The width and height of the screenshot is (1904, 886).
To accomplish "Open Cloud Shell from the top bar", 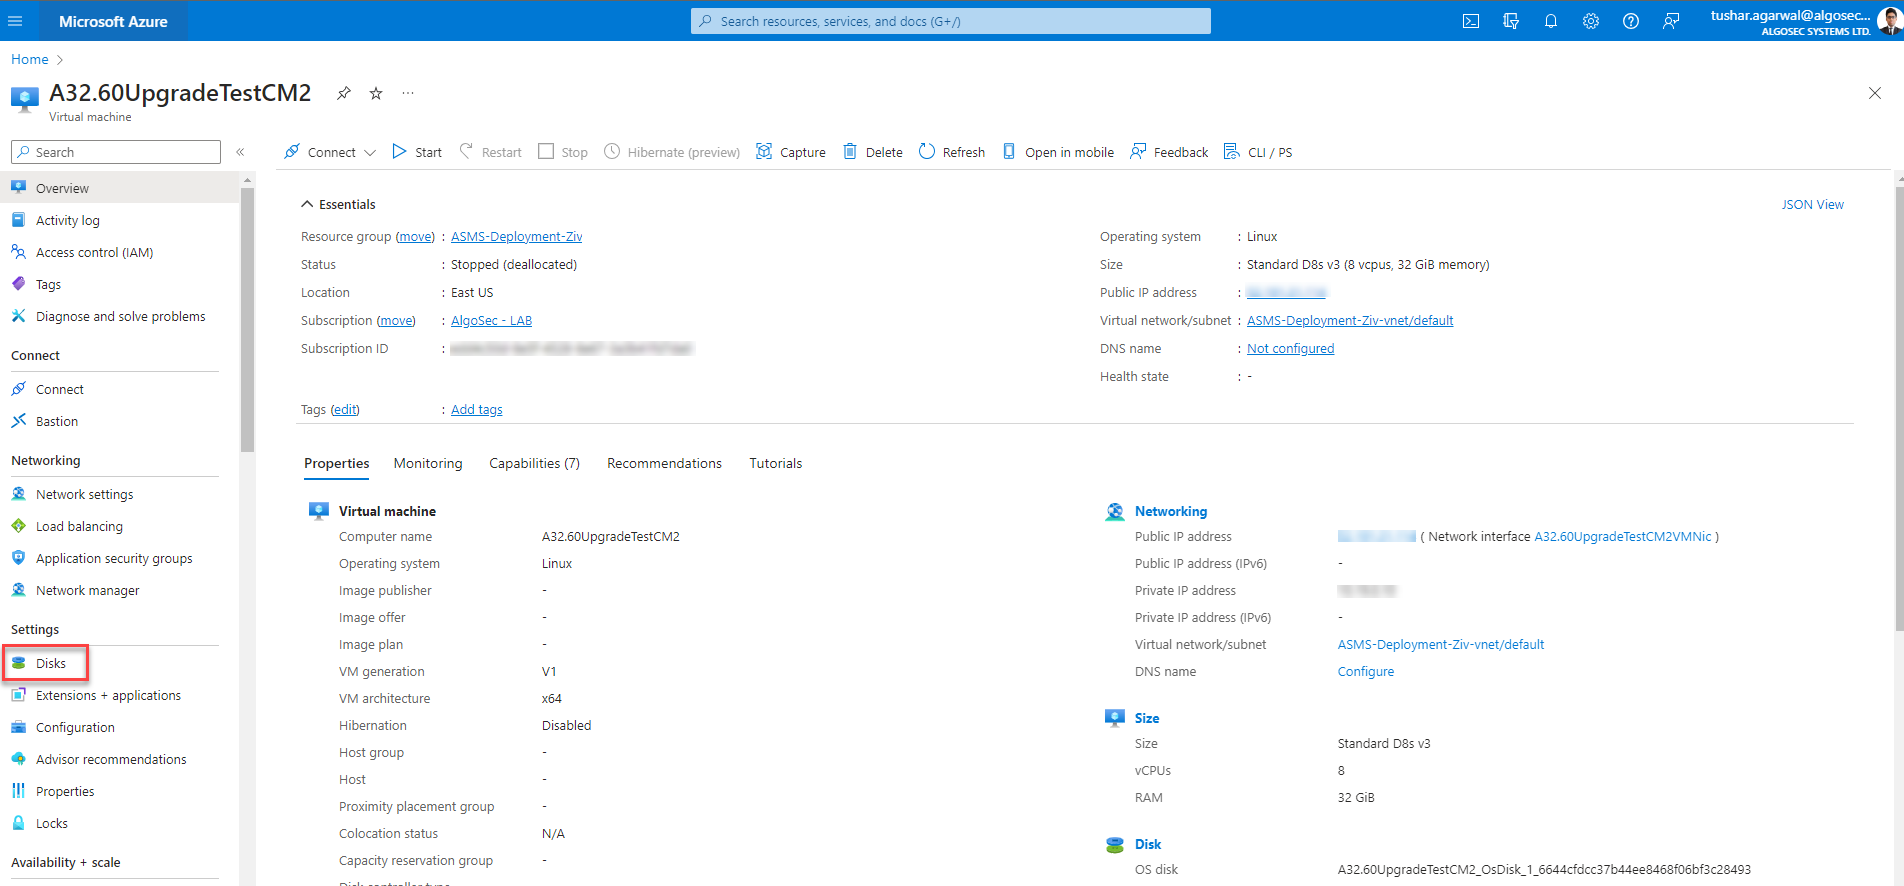I will [x=1471, y=21].
